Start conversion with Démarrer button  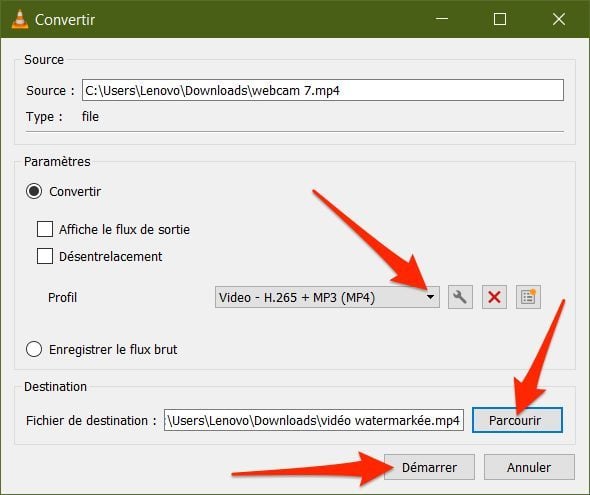click(x=429, y=467)
